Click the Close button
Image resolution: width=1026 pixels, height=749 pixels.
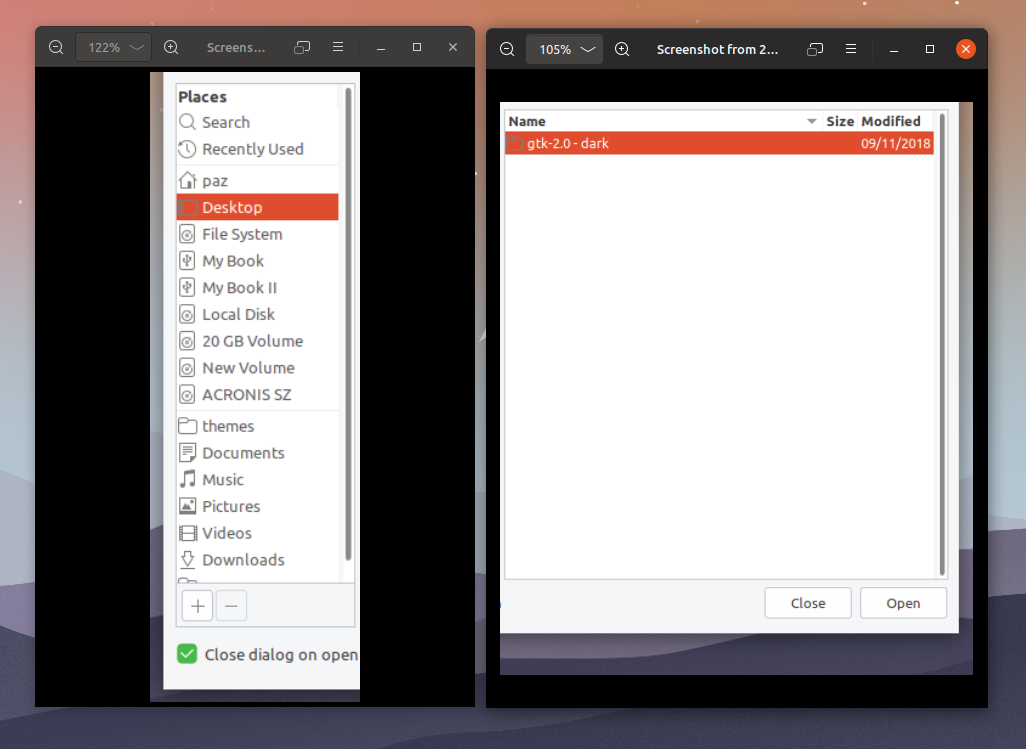click(x=808, y=603)
